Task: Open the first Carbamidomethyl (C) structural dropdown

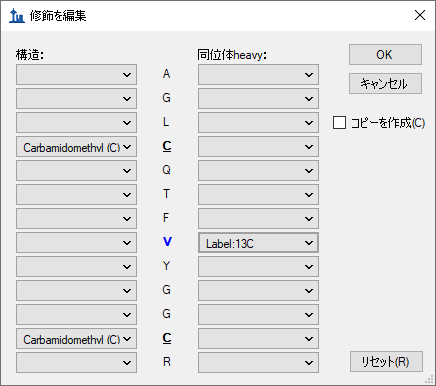Action: pos(76,147)
